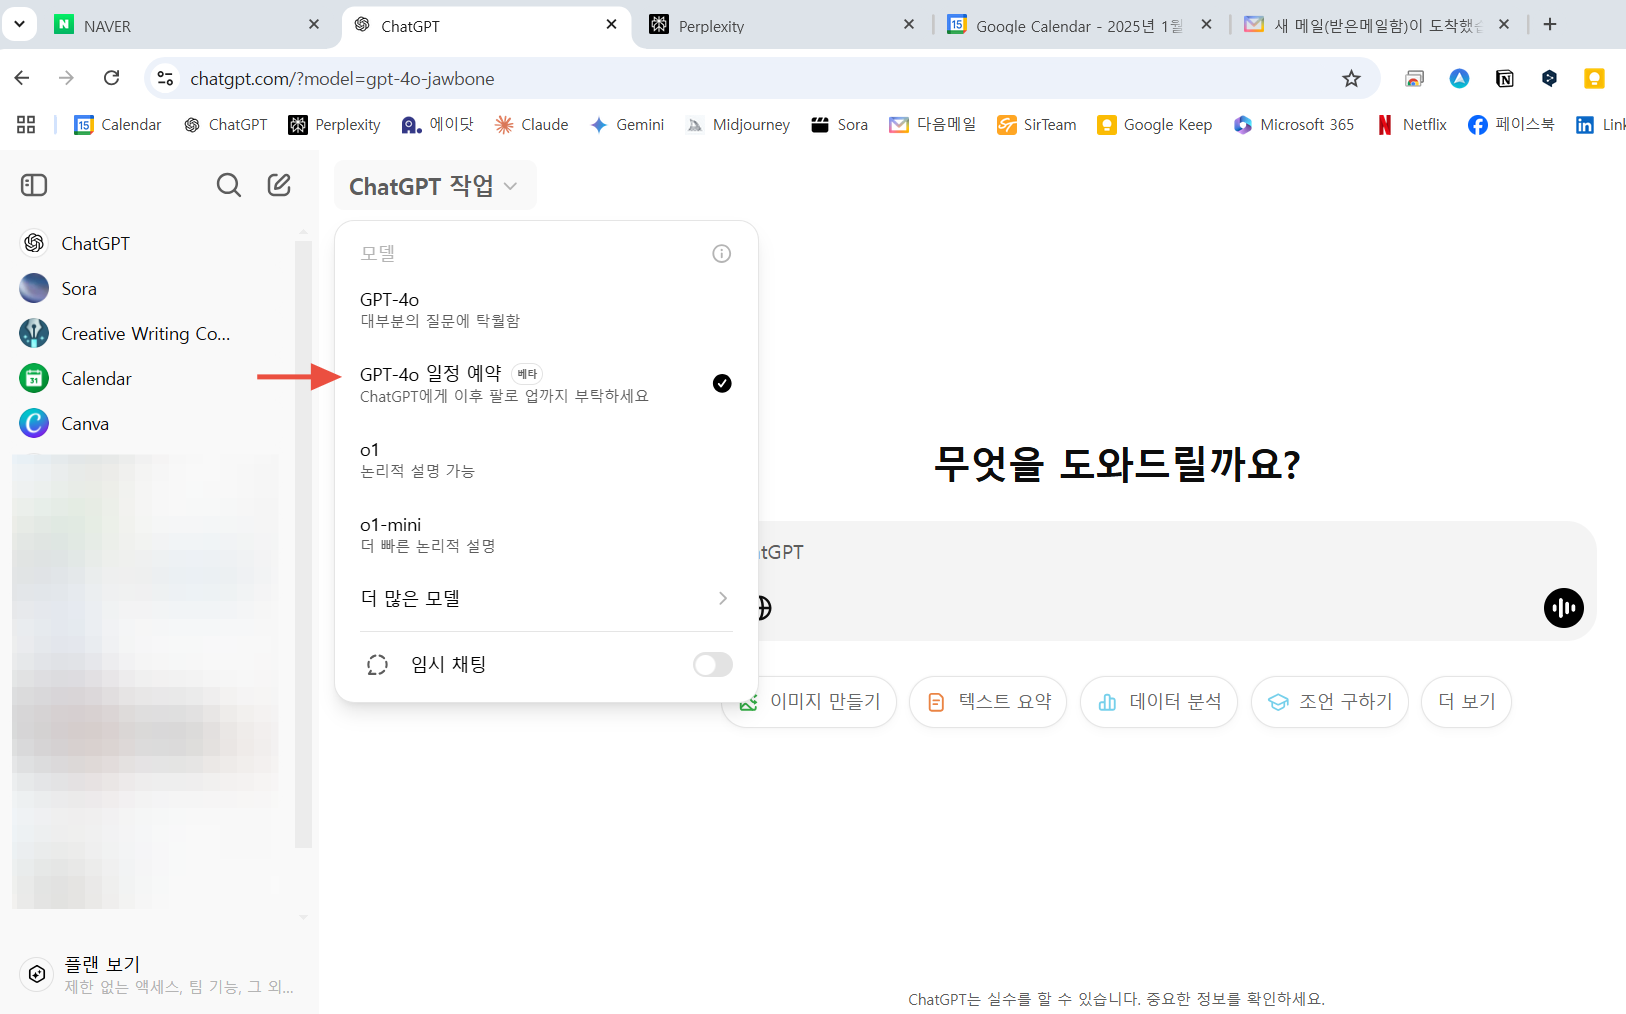Click the 더 보기 suggestion button
This screenshot has width=1626, height=1014.
tap(1466, 702)
